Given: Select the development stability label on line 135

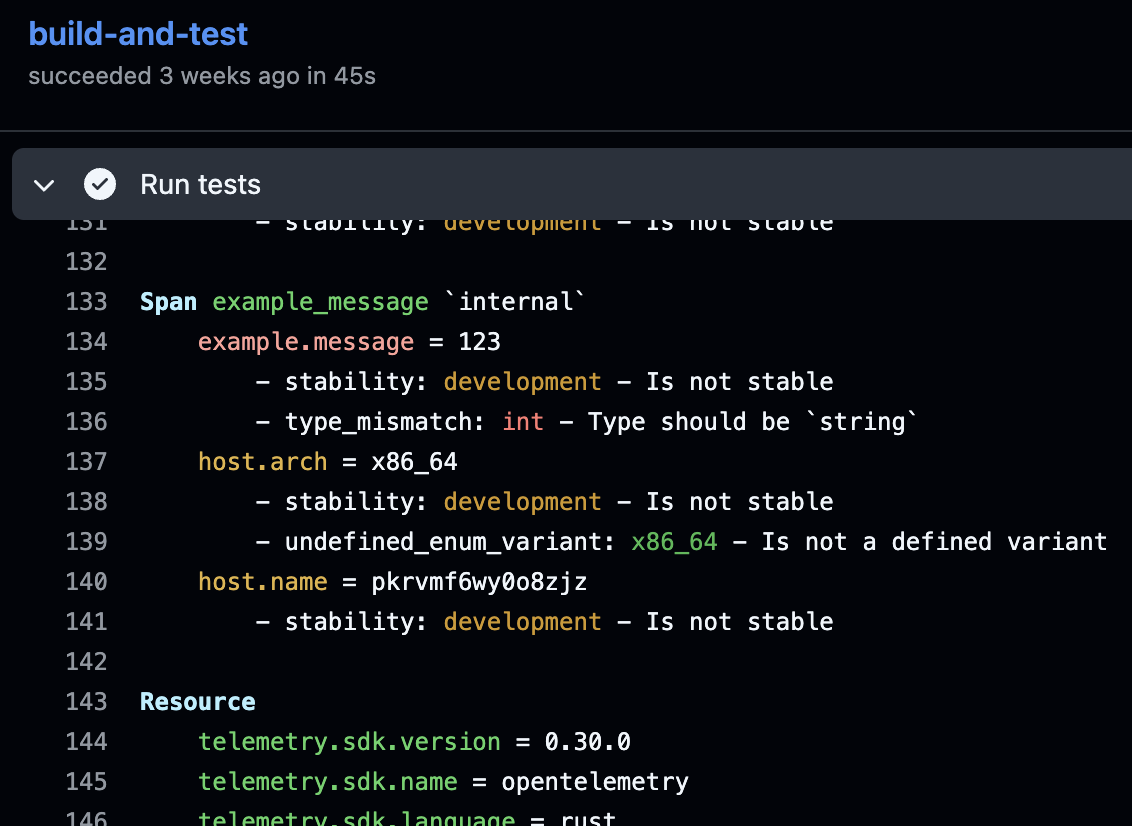Looking at the screenshot, I should pyautogui.click(x=522, y=381).
